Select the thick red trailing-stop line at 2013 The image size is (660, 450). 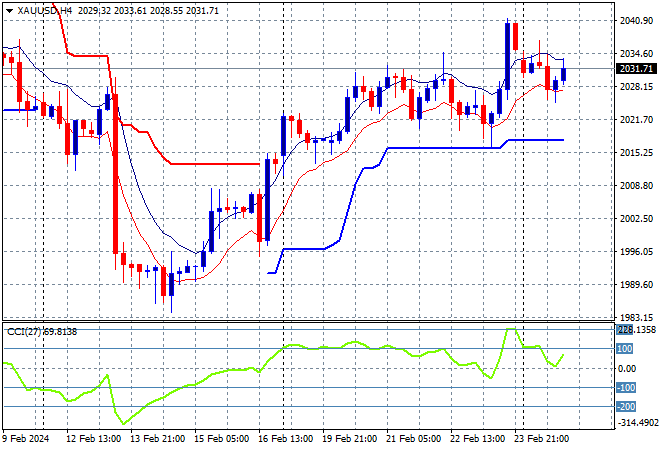215,164
